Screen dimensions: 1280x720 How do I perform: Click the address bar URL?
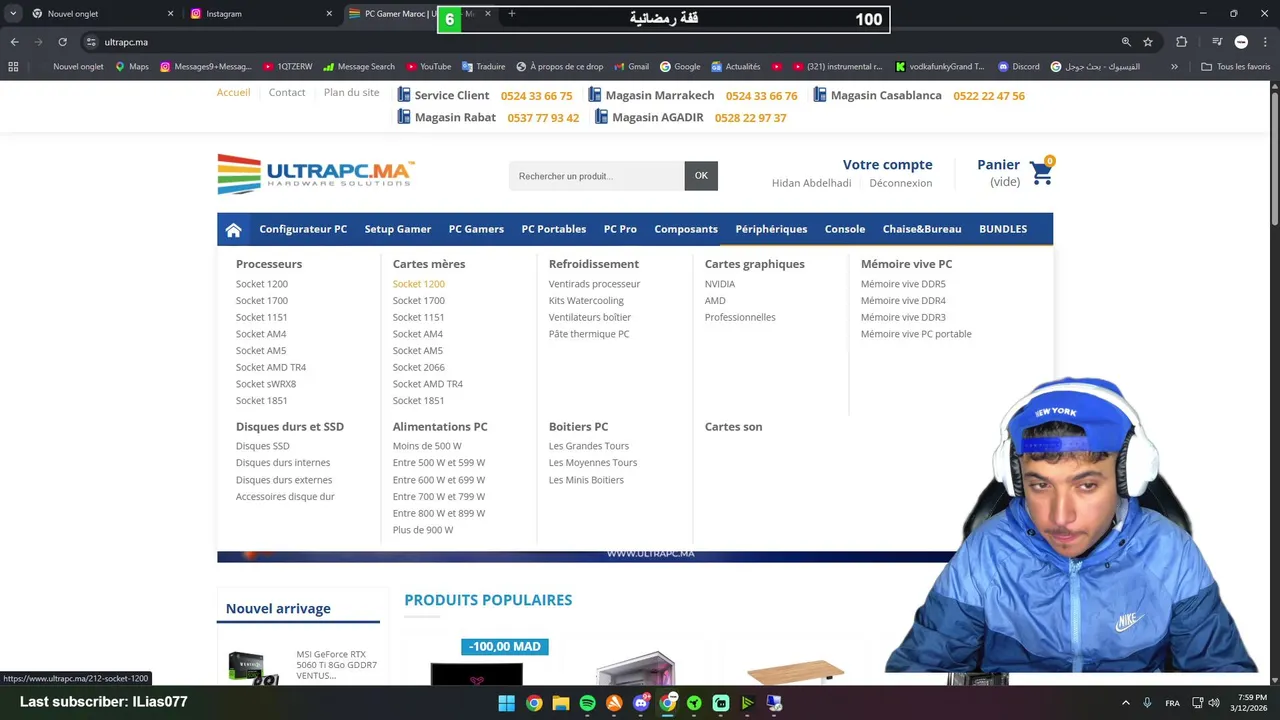tap(126, 42)
